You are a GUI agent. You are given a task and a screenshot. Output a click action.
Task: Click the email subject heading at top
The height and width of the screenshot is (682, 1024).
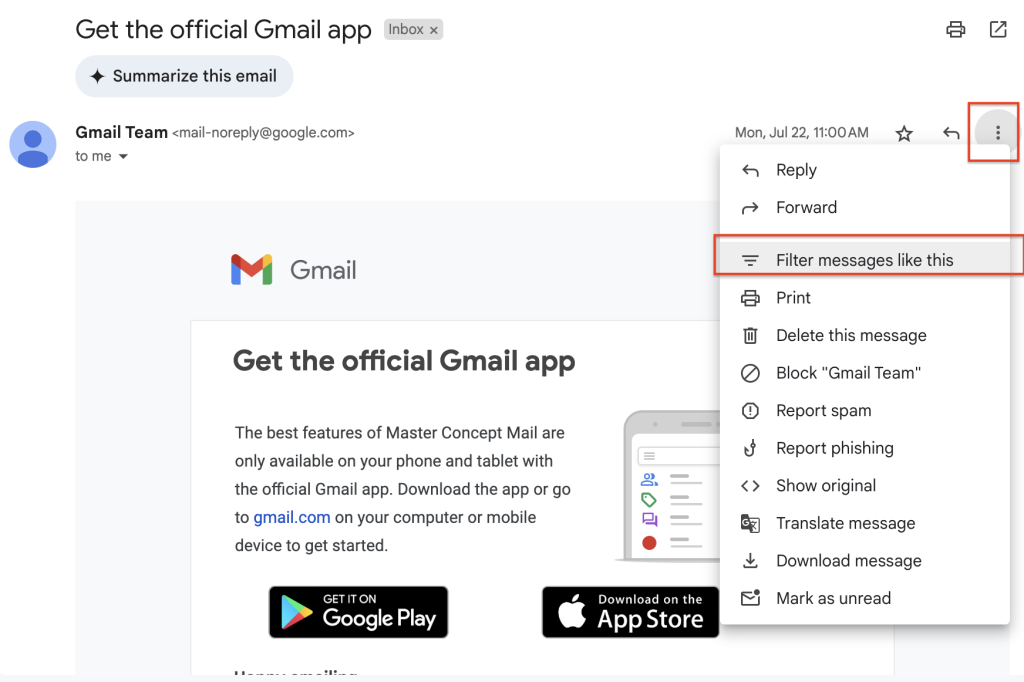tap(223, 30)
